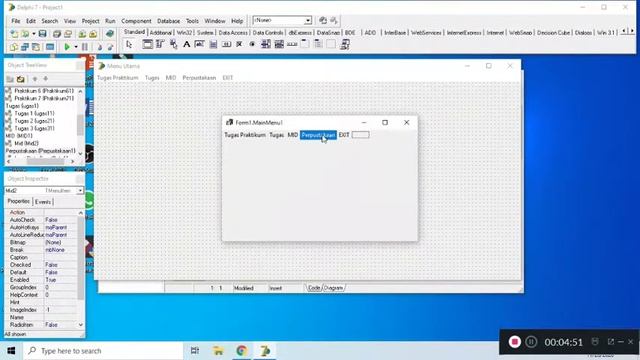Select the CheckBox component in palette
The image size is (640, 360).
pos(239,44)
